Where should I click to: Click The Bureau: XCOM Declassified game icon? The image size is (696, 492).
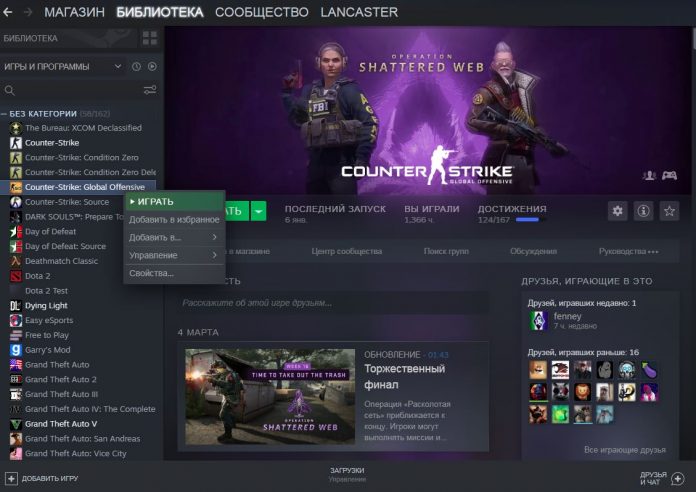tap(16, 128)
